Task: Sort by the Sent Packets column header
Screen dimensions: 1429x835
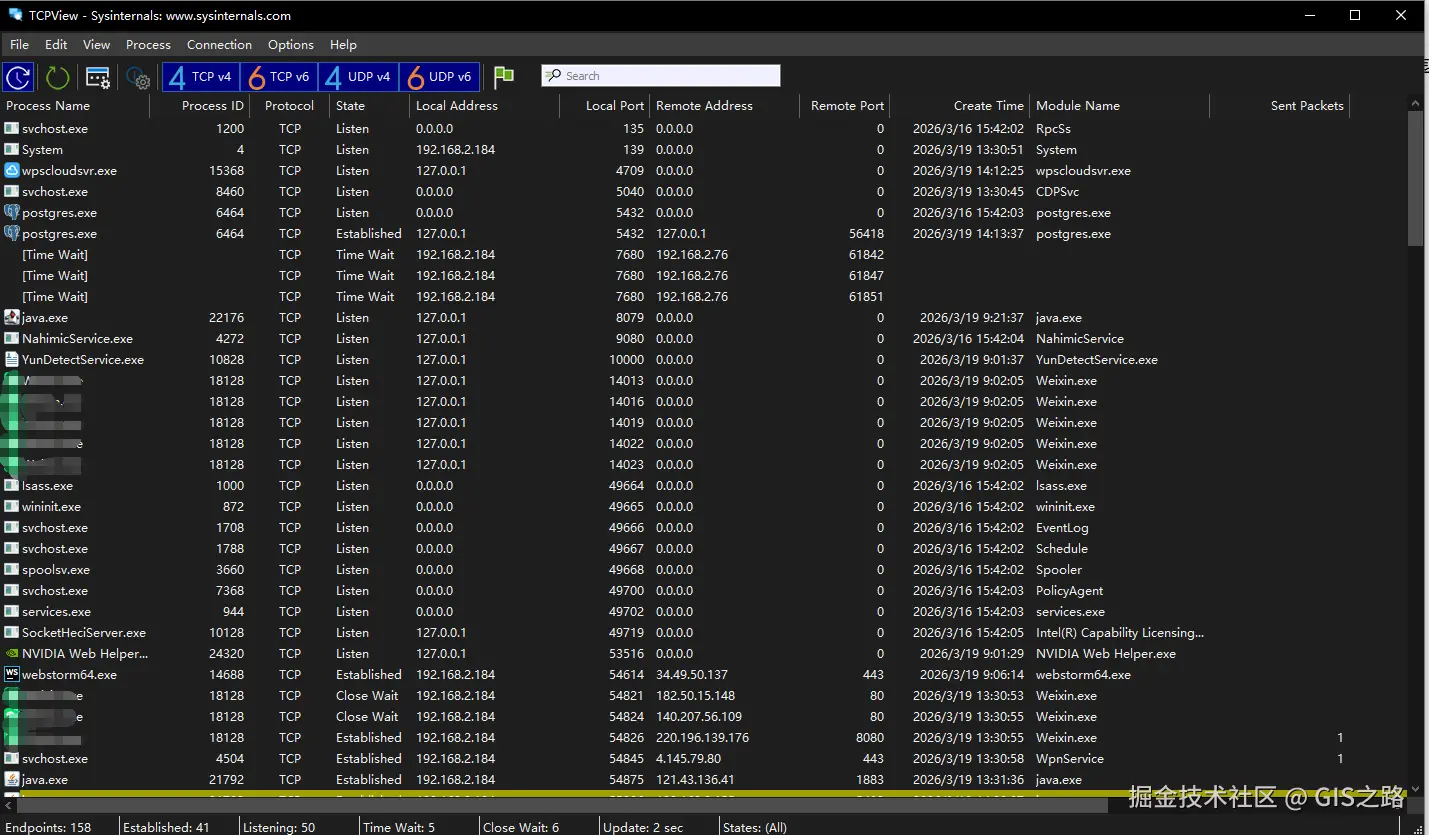Action: tap(1280, 106)
